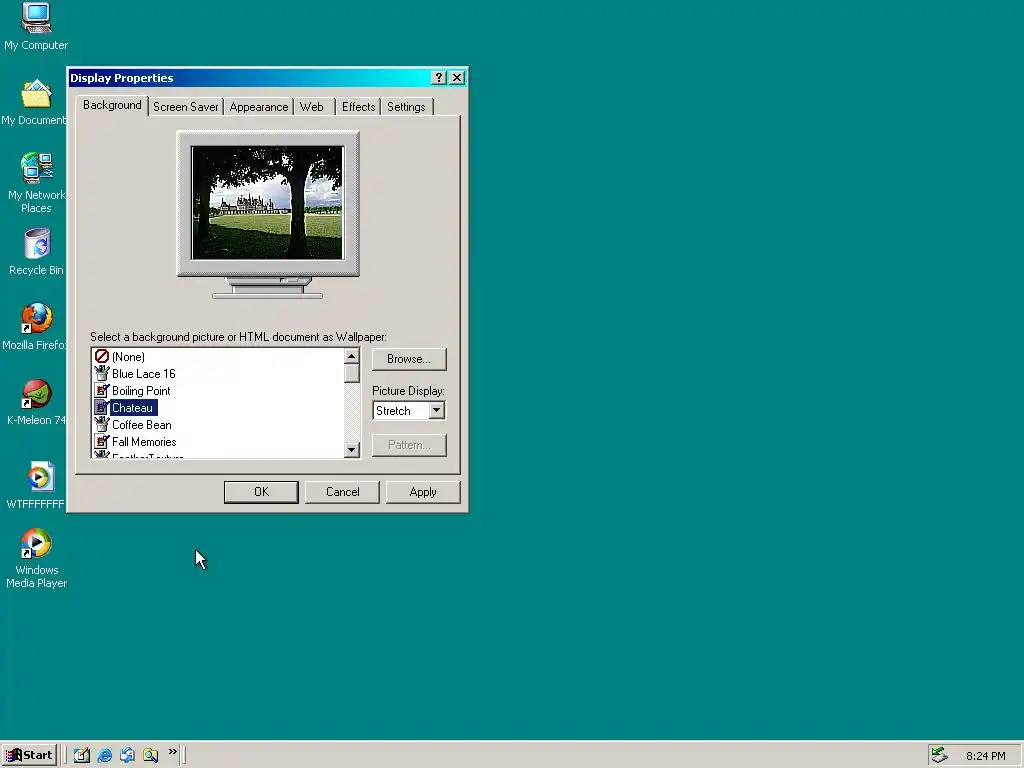Viewport: 1024px width, 768px height.
Task: Click the taskbar clock 8:24 PM
Action: 985,756
